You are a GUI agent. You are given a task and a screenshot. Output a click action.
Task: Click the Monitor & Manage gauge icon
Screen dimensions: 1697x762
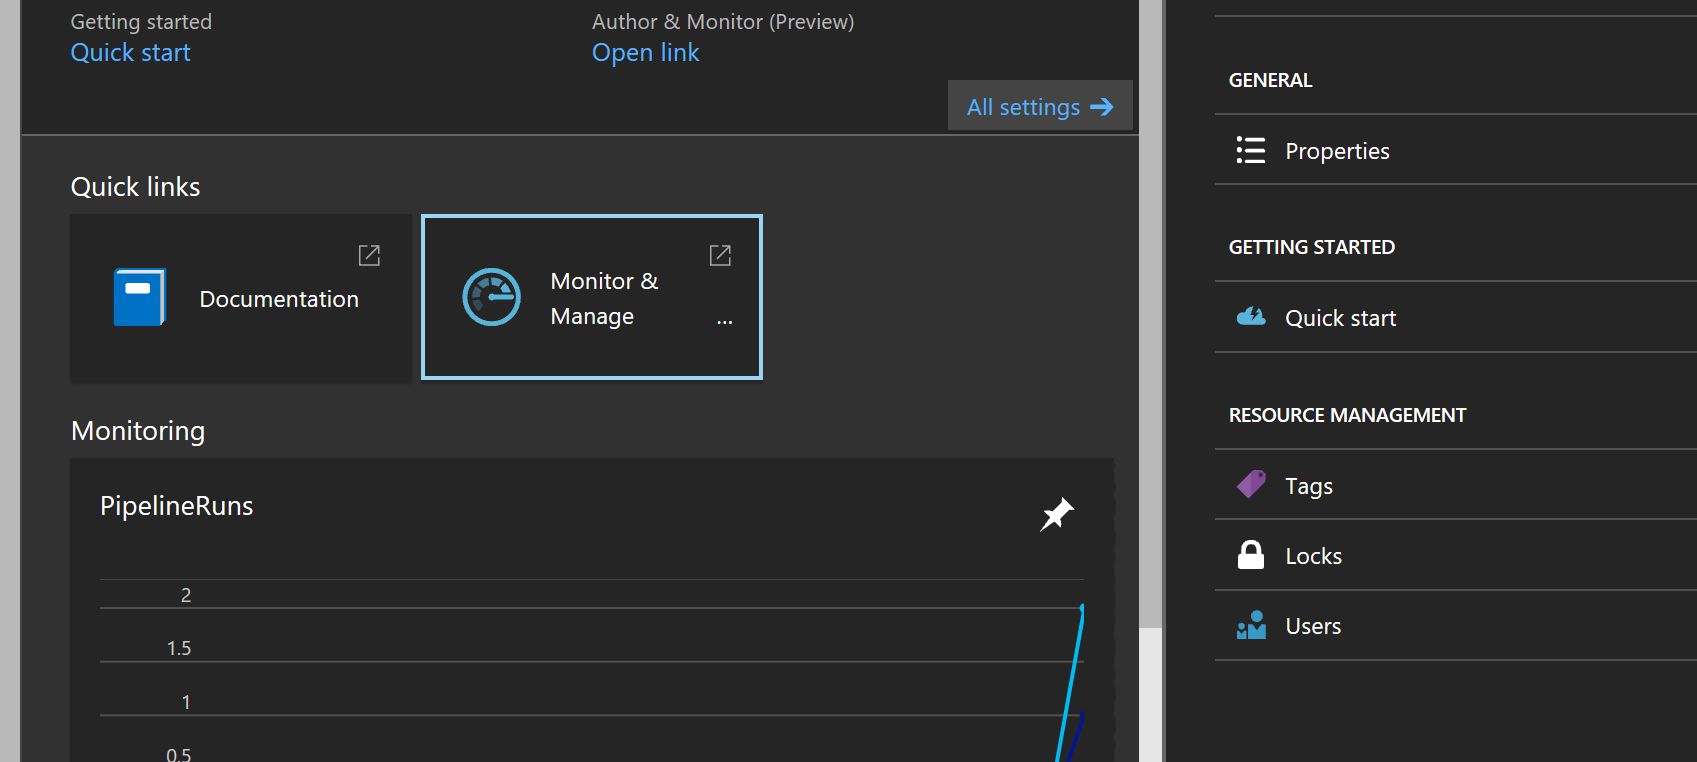[x=491, y=297]
